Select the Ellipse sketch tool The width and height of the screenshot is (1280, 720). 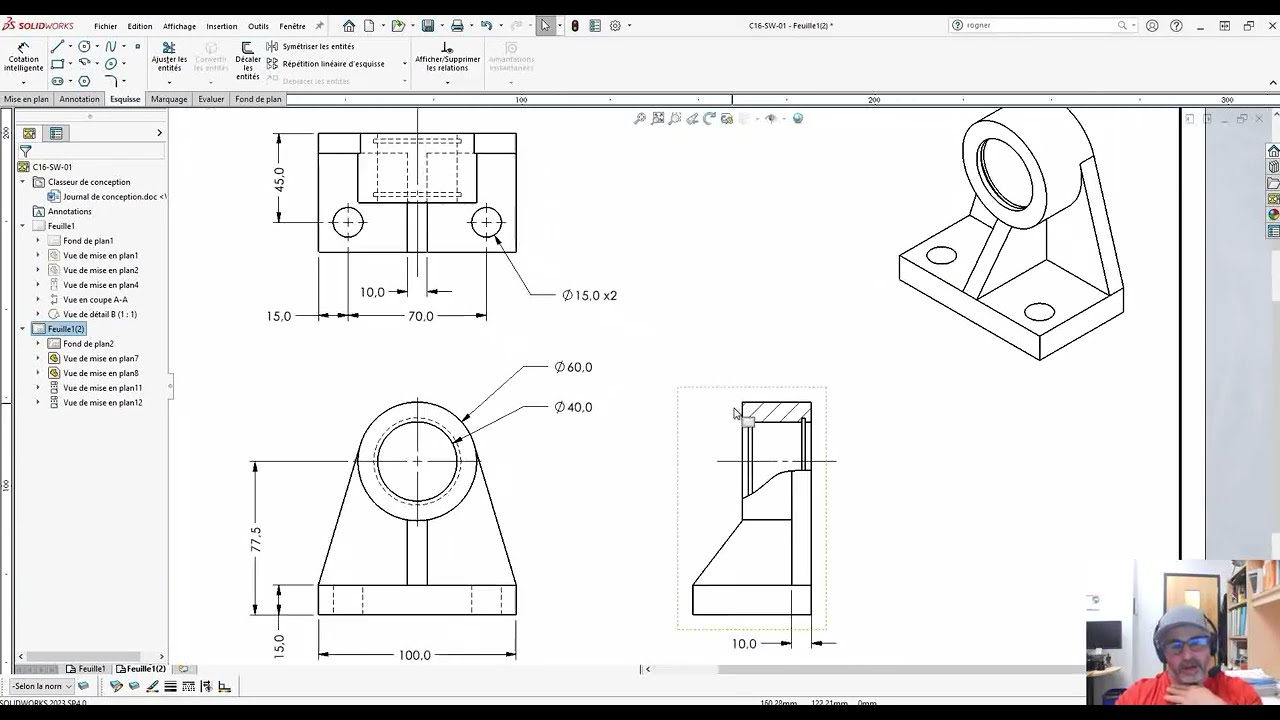(x=111, y=64)
